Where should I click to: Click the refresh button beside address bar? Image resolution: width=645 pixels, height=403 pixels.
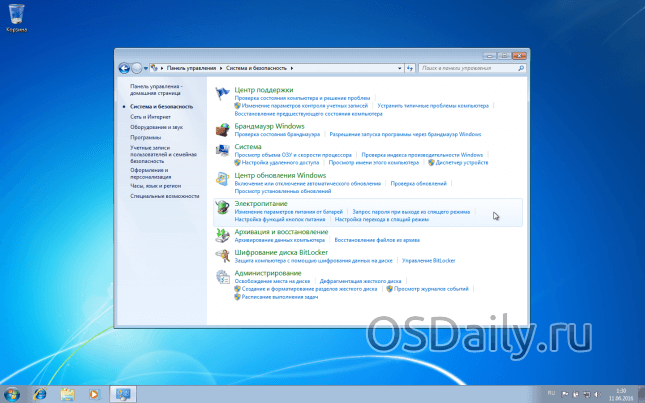410,68
